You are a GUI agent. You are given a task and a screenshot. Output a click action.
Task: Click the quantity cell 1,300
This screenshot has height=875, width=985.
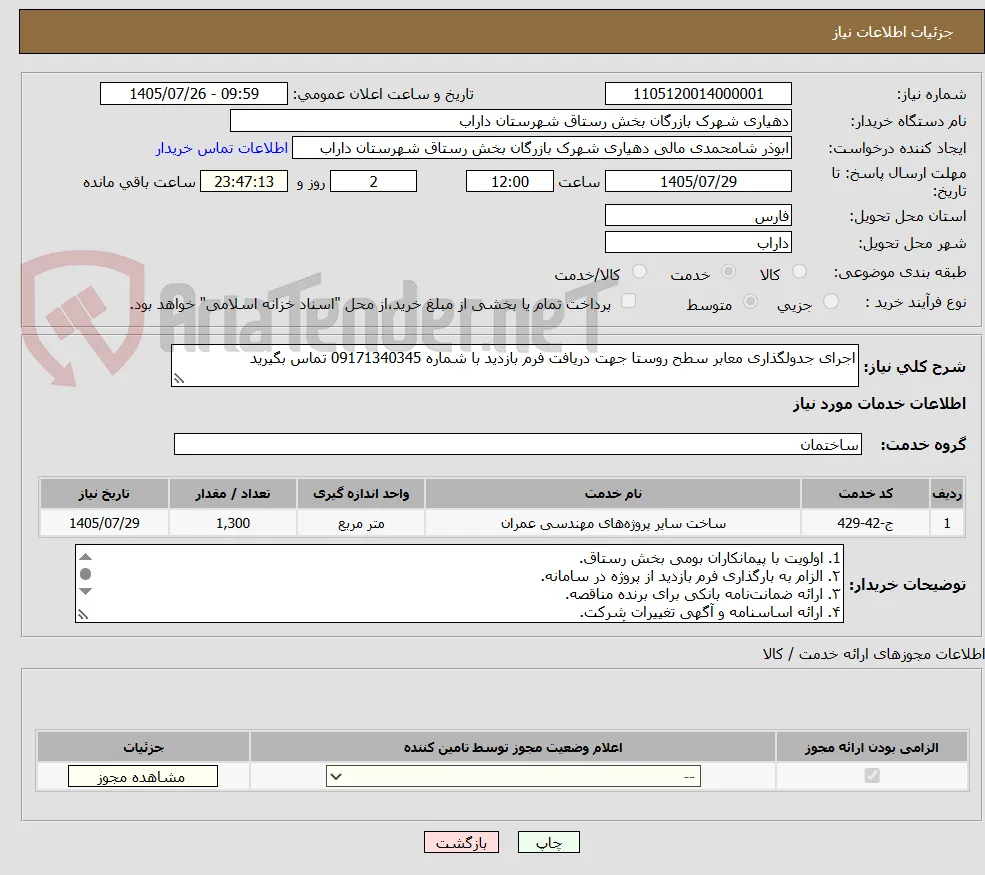pyautogui.click(x=232, y=523)
